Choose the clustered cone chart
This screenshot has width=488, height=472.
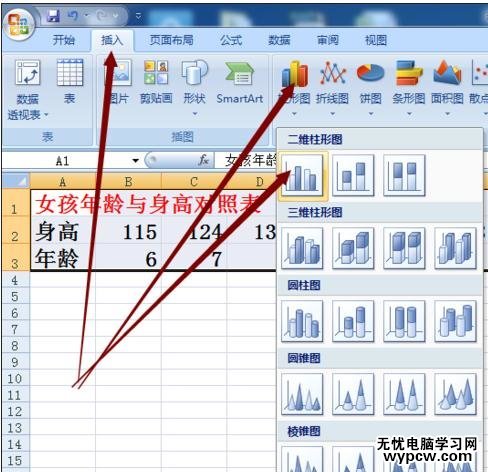tap(302, 394)
